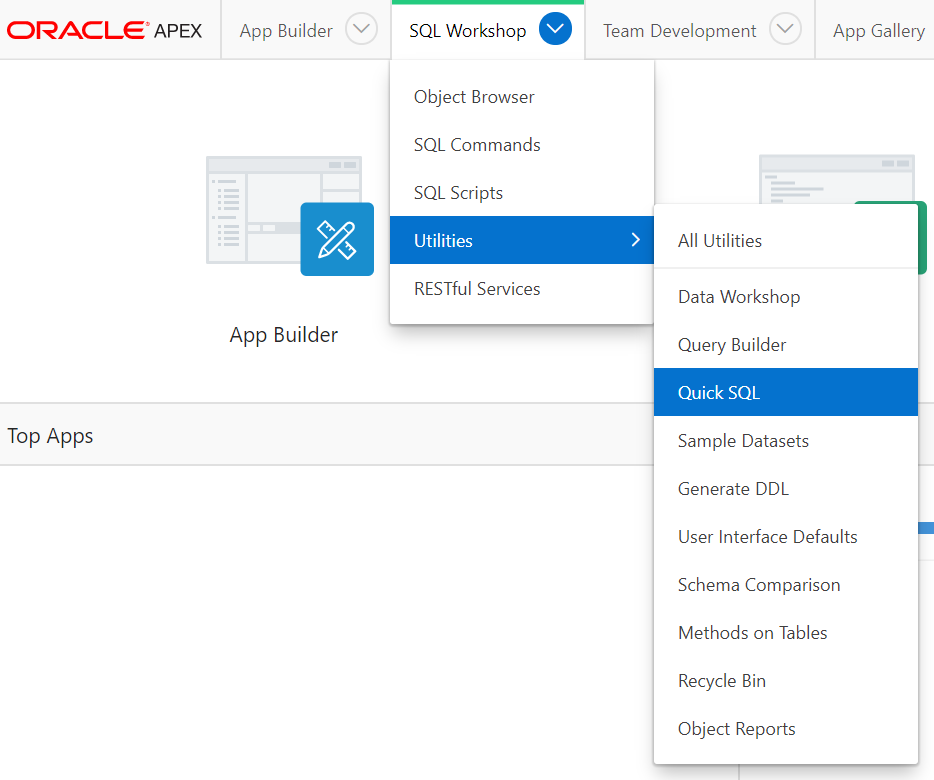Expand the App Builder dropdown arrow

click(x=361, y=30)
